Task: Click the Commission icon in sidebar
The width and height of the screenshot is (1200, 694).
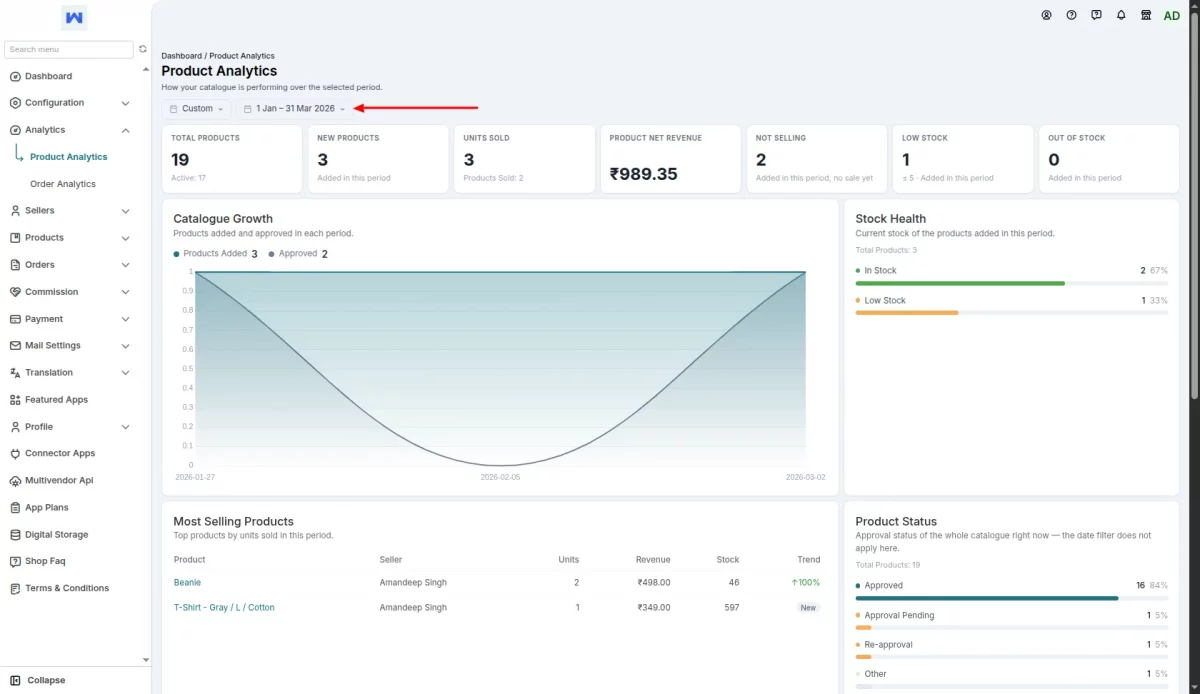Action: pyautogui.click(x=15, y=292)
